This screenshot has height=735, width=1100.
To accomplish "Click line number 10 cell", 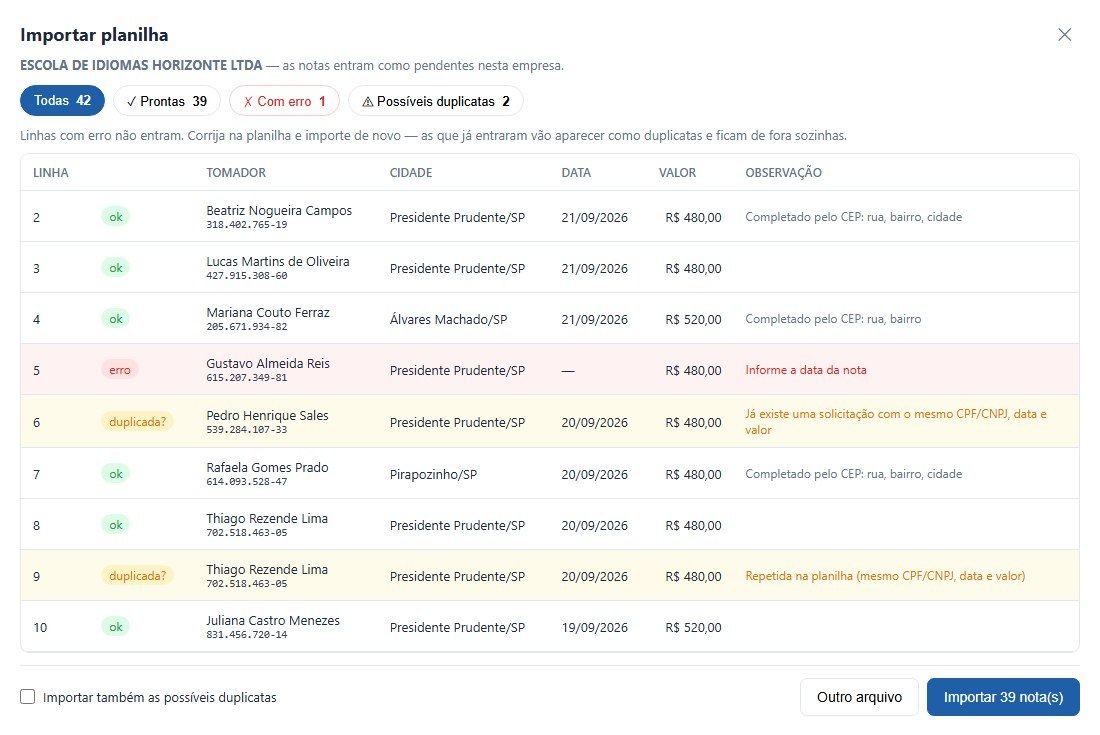I will (x=40, y=628).
